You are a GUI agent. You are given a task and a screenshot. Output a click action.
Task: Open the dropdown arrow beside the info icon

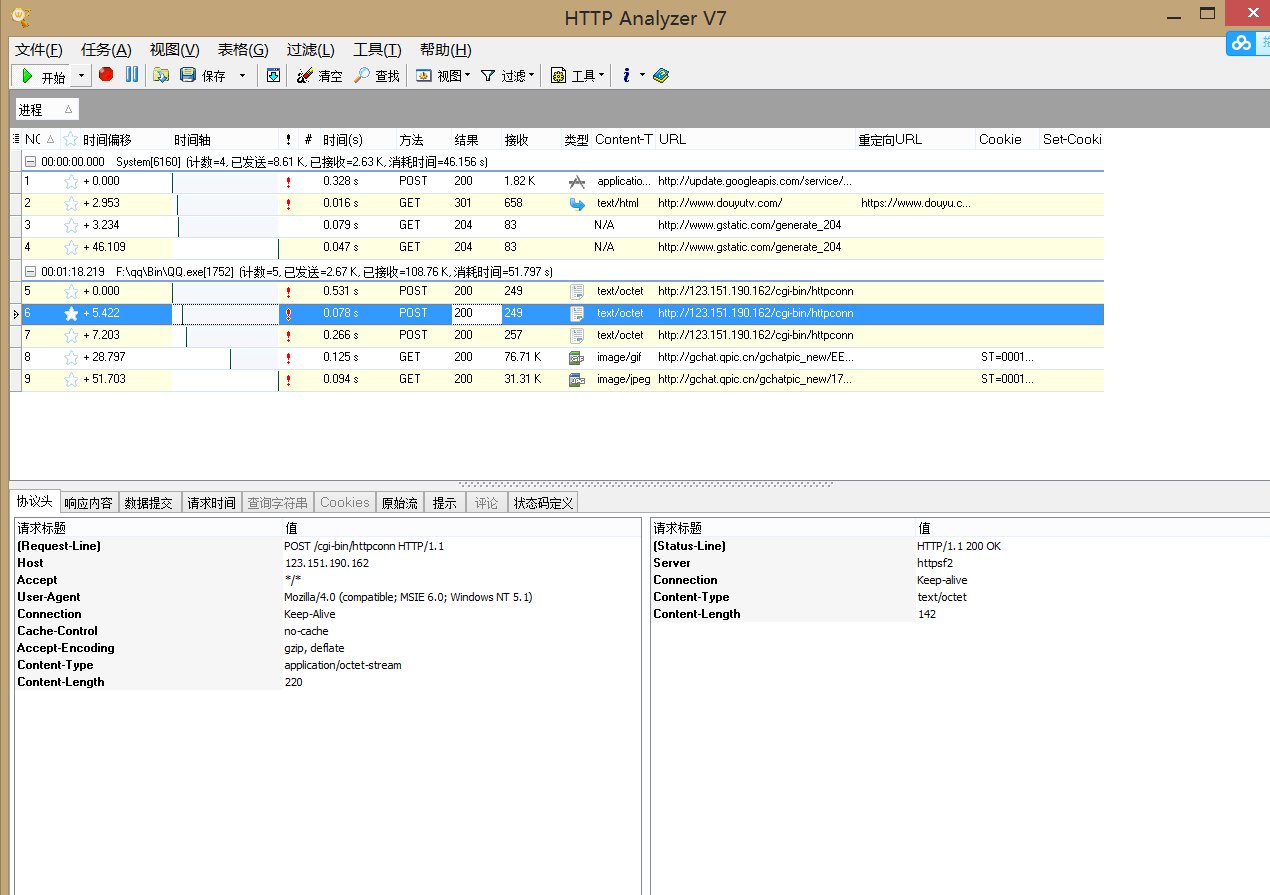[x=642, y=76]
